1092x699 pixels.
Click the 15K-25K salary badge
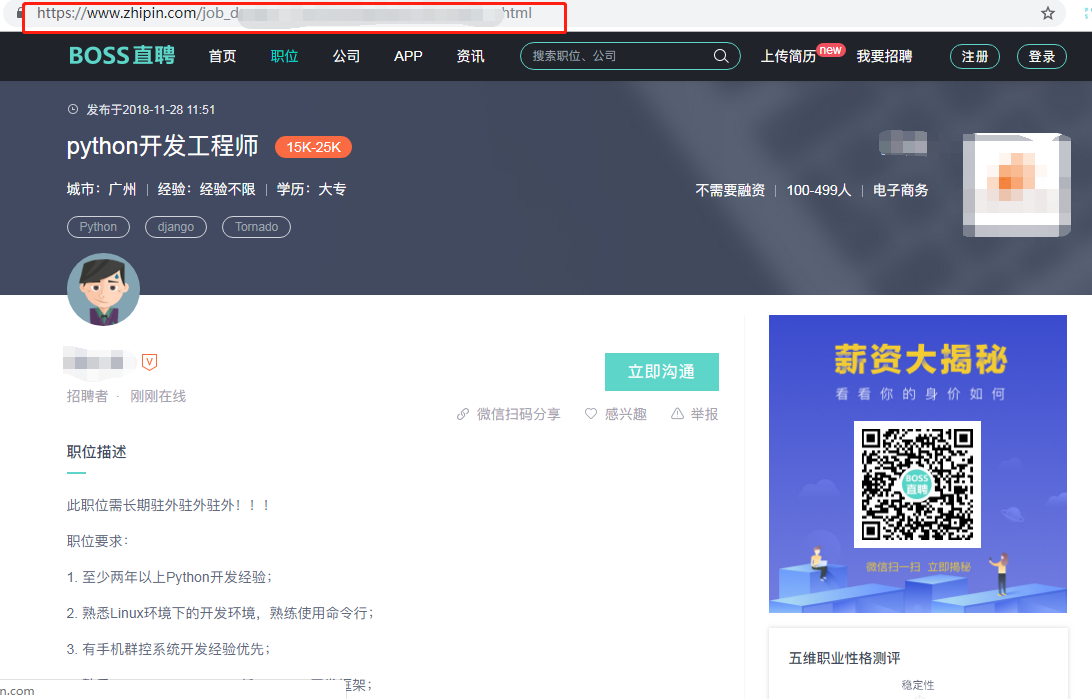(x=313, y=147)
